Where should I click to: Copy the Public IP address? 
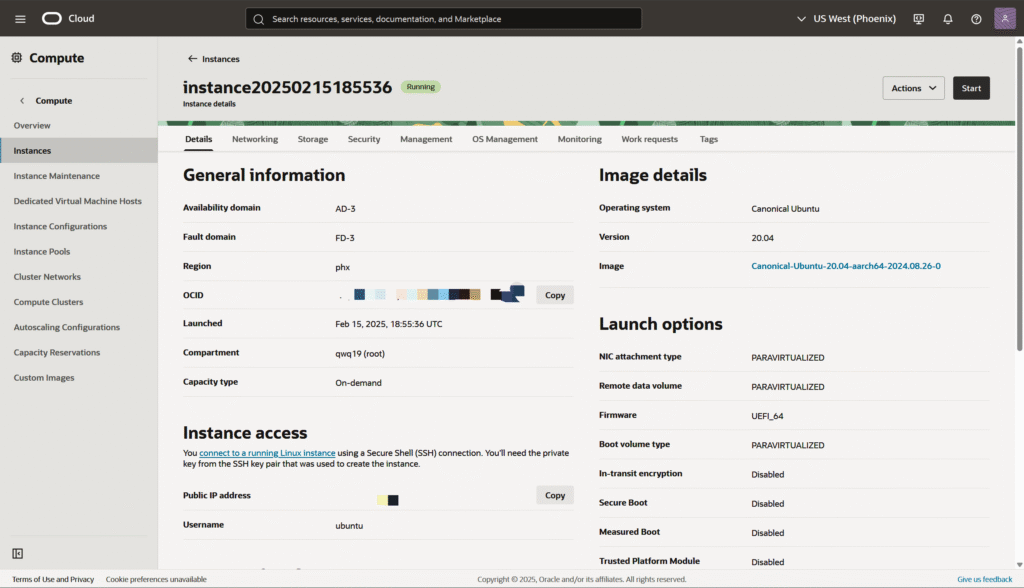[x=555, y=495]
